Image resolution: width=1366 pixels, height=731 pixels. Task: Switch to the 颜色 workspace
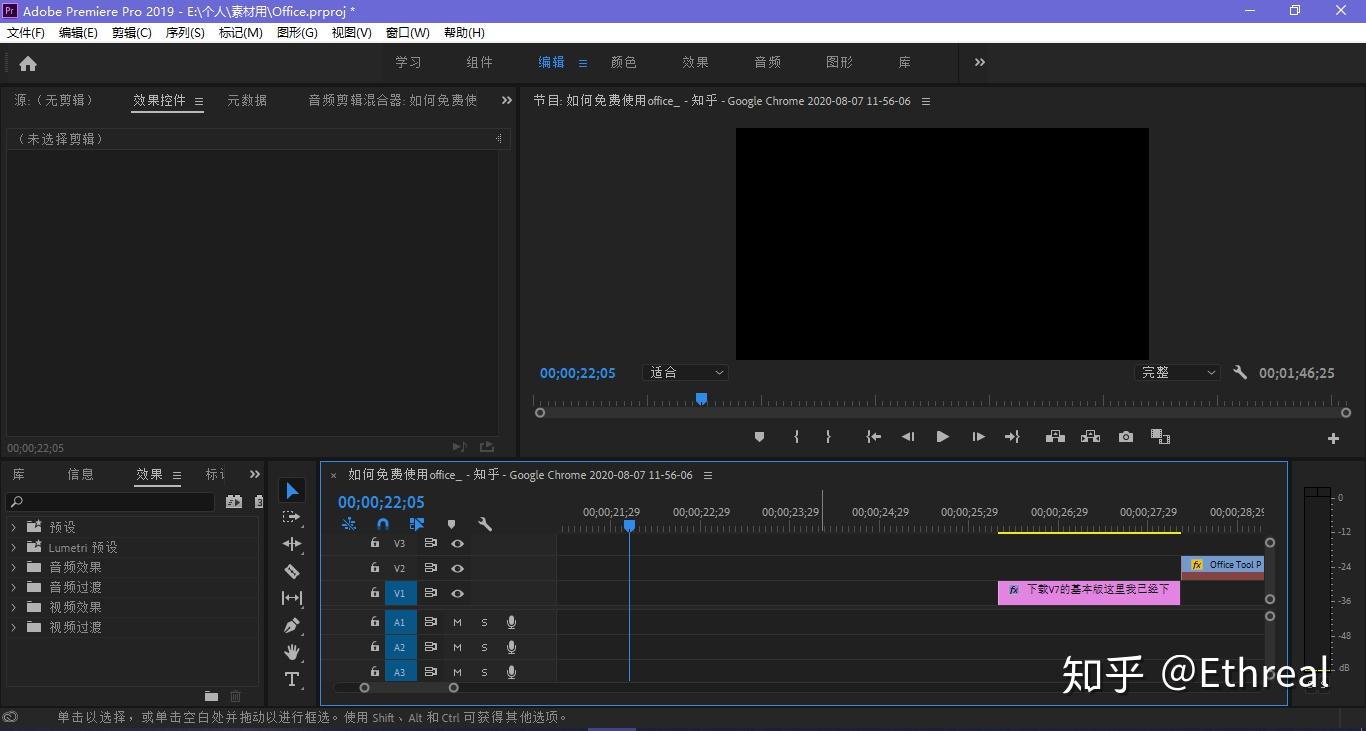click(624, 62)
